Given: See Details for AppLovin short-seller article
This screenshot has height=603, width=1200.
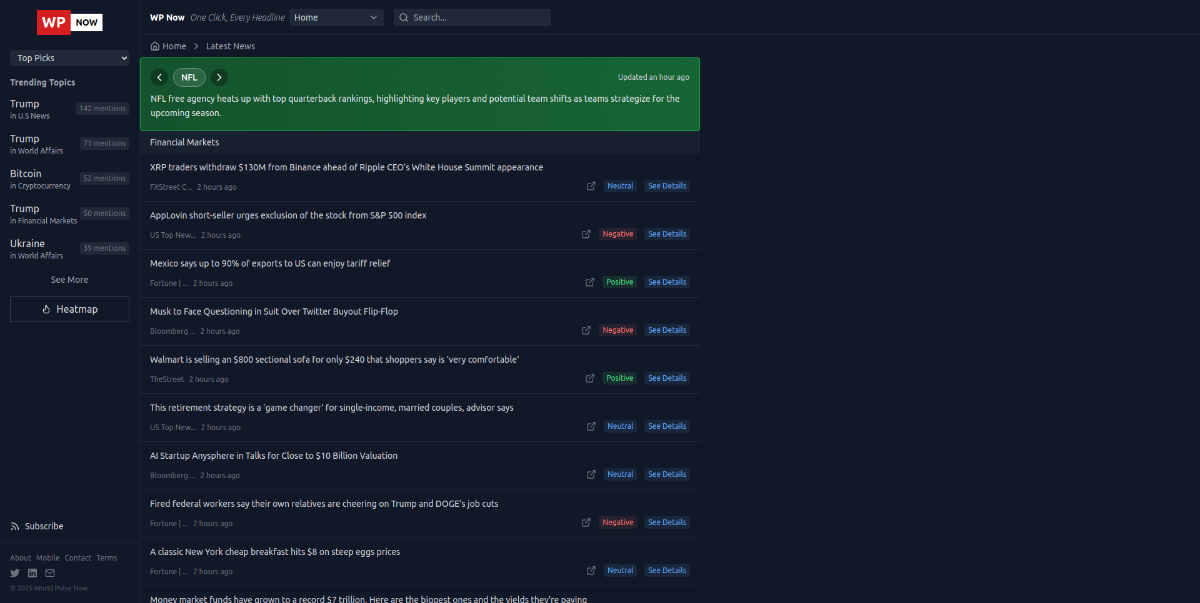Looking at the screenshot, I should [667, 234].
